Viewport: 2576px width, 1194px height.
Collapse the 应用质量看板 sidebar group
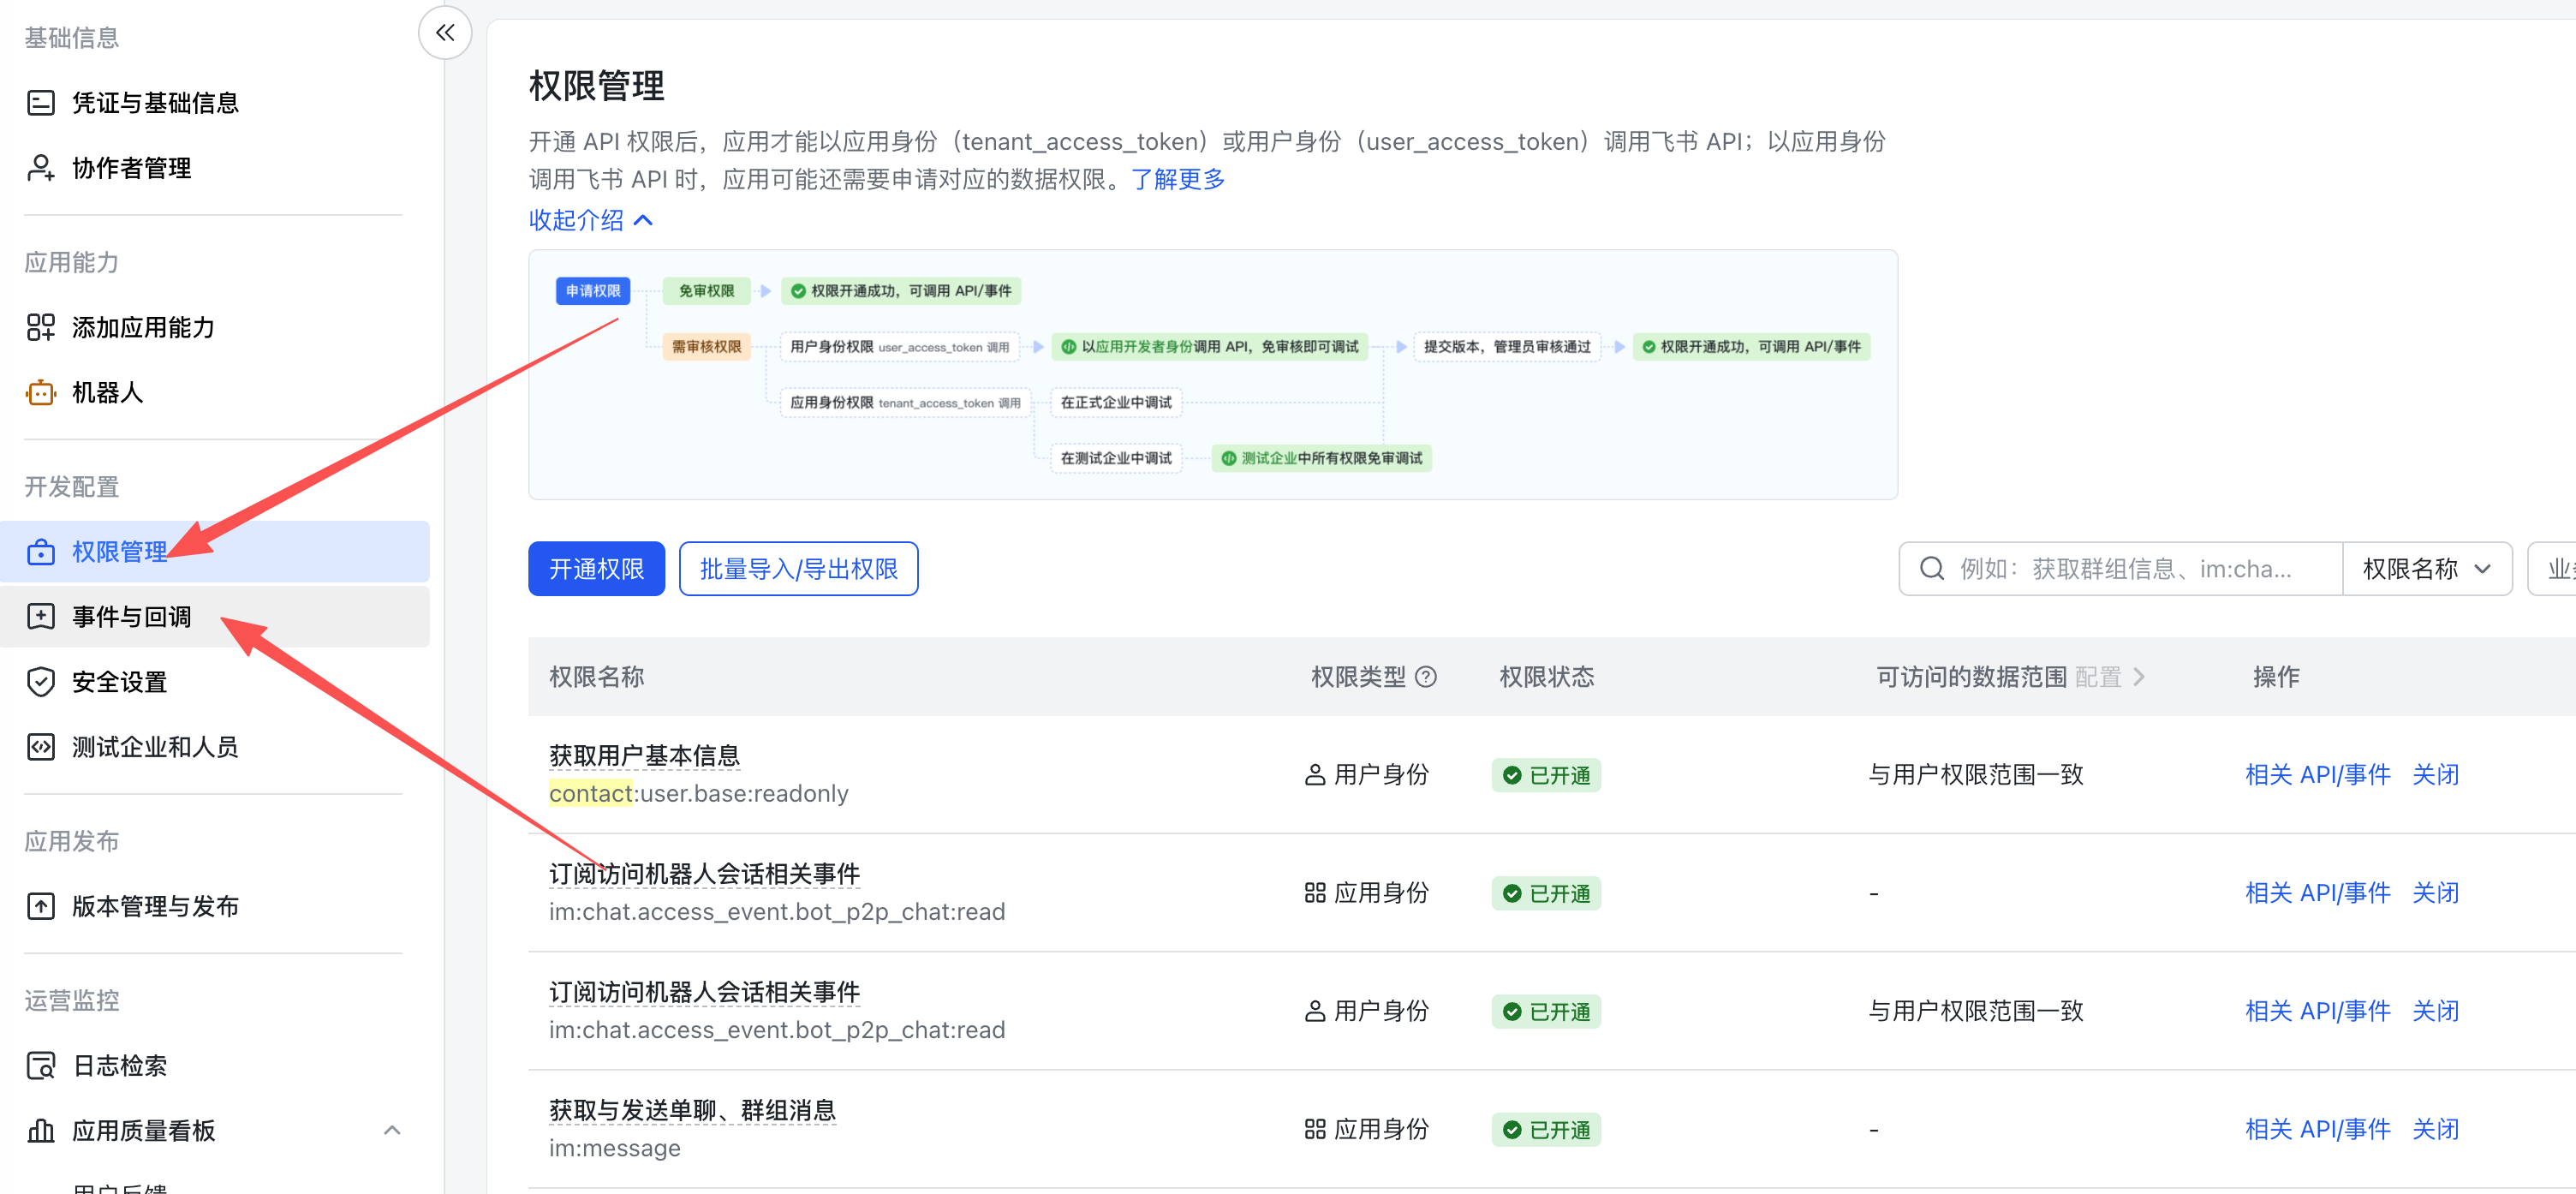pos(392,1130)
